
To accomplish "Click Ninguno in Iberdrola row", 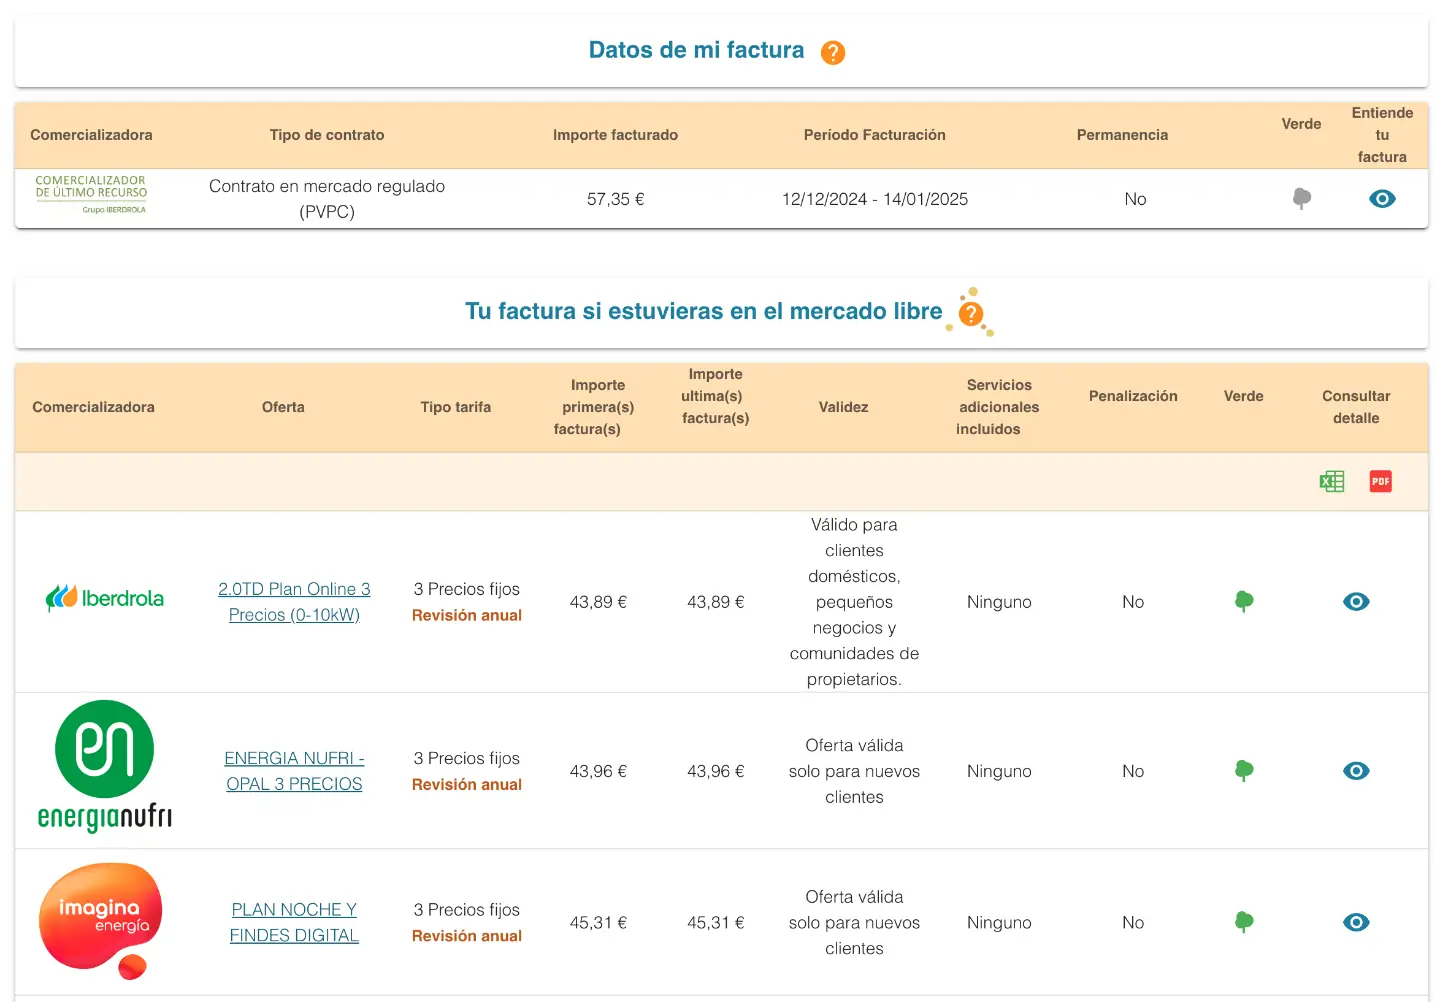I will tap(999, 602).
